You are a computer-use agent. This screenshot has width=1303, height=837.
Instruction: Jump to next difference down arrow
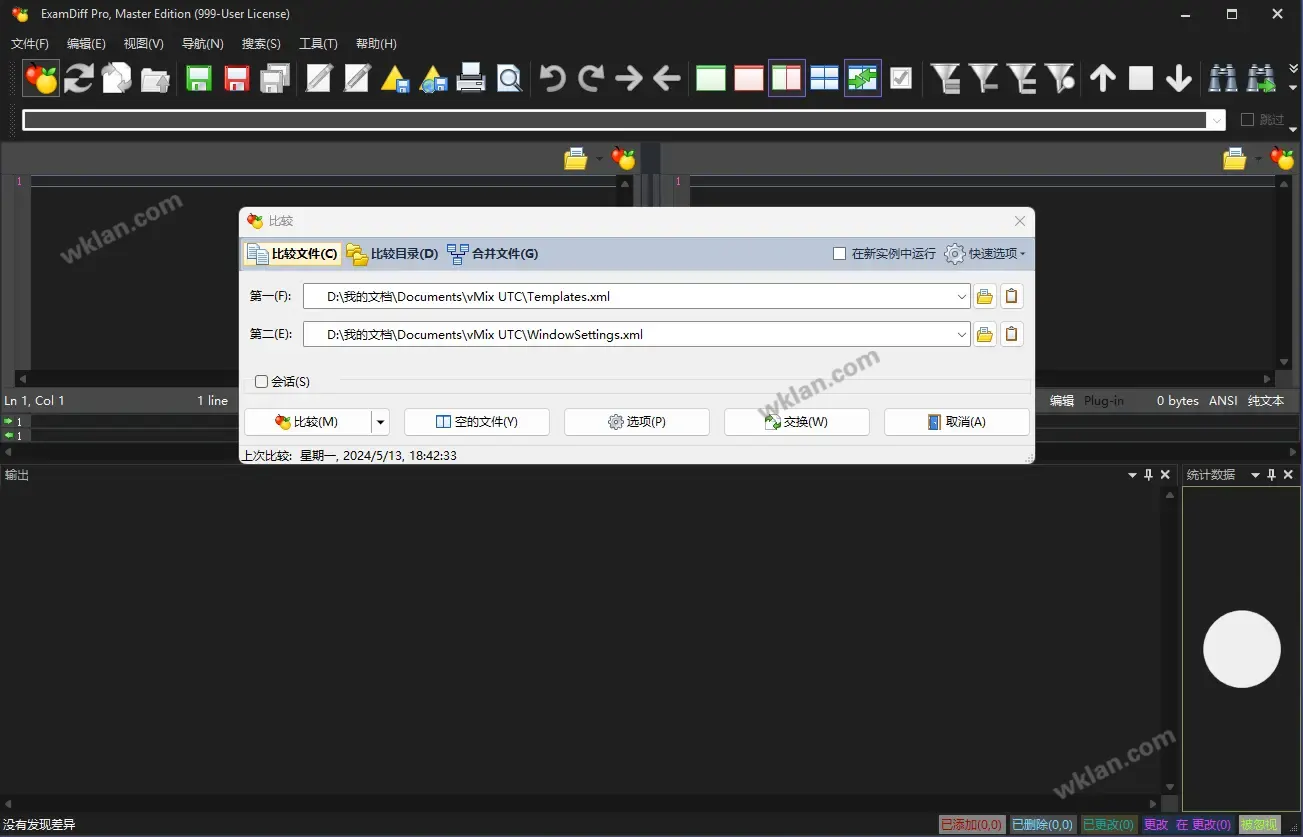click(x=1179, y=78)
